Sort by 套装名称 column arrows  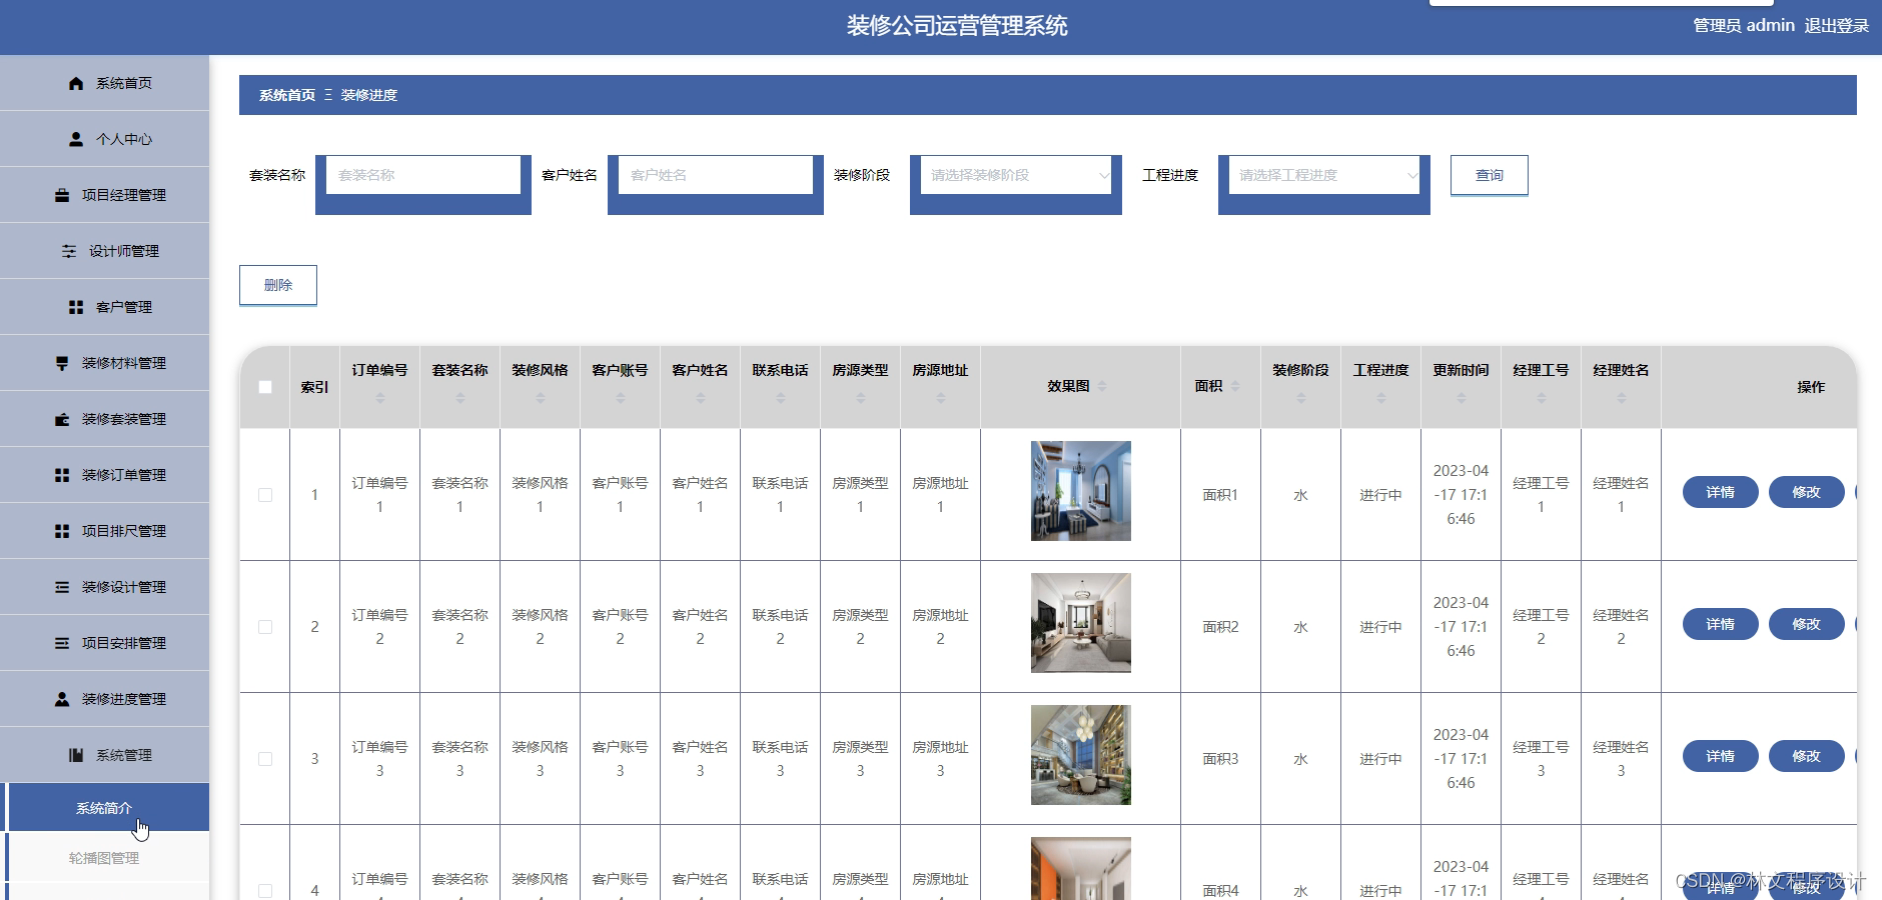point(460,398)
